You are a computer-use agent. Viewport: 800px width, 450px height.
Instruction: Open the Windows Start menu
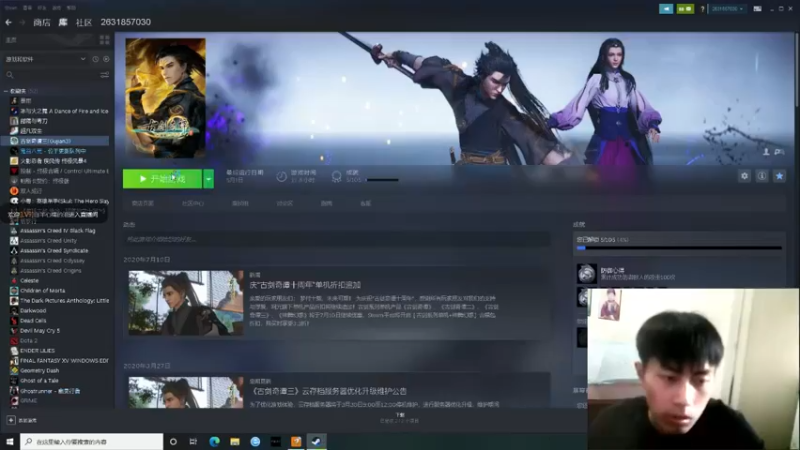point(9,441)
